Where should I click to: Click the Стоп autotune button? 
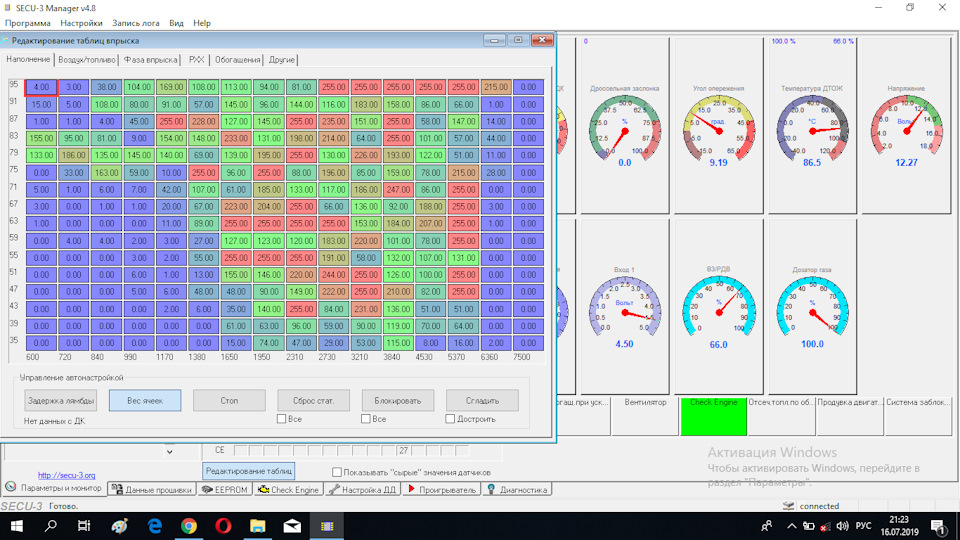point(229,400)
